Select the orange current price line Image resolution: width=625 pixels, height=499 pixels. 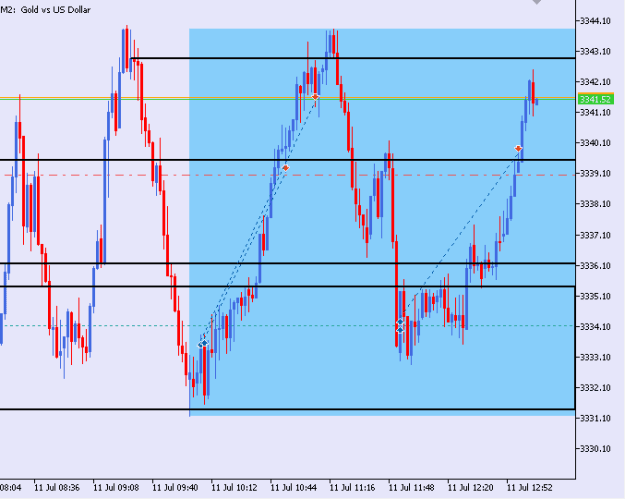pos(288,98)
